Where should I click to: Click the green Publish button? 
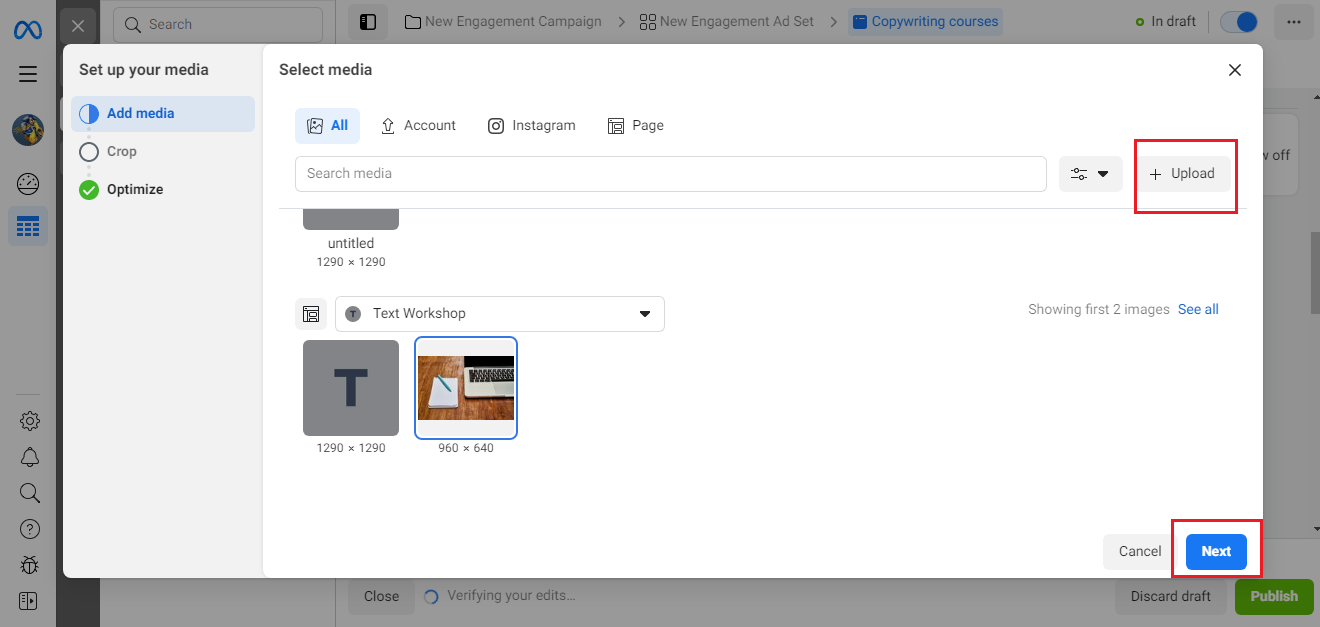1274,596
